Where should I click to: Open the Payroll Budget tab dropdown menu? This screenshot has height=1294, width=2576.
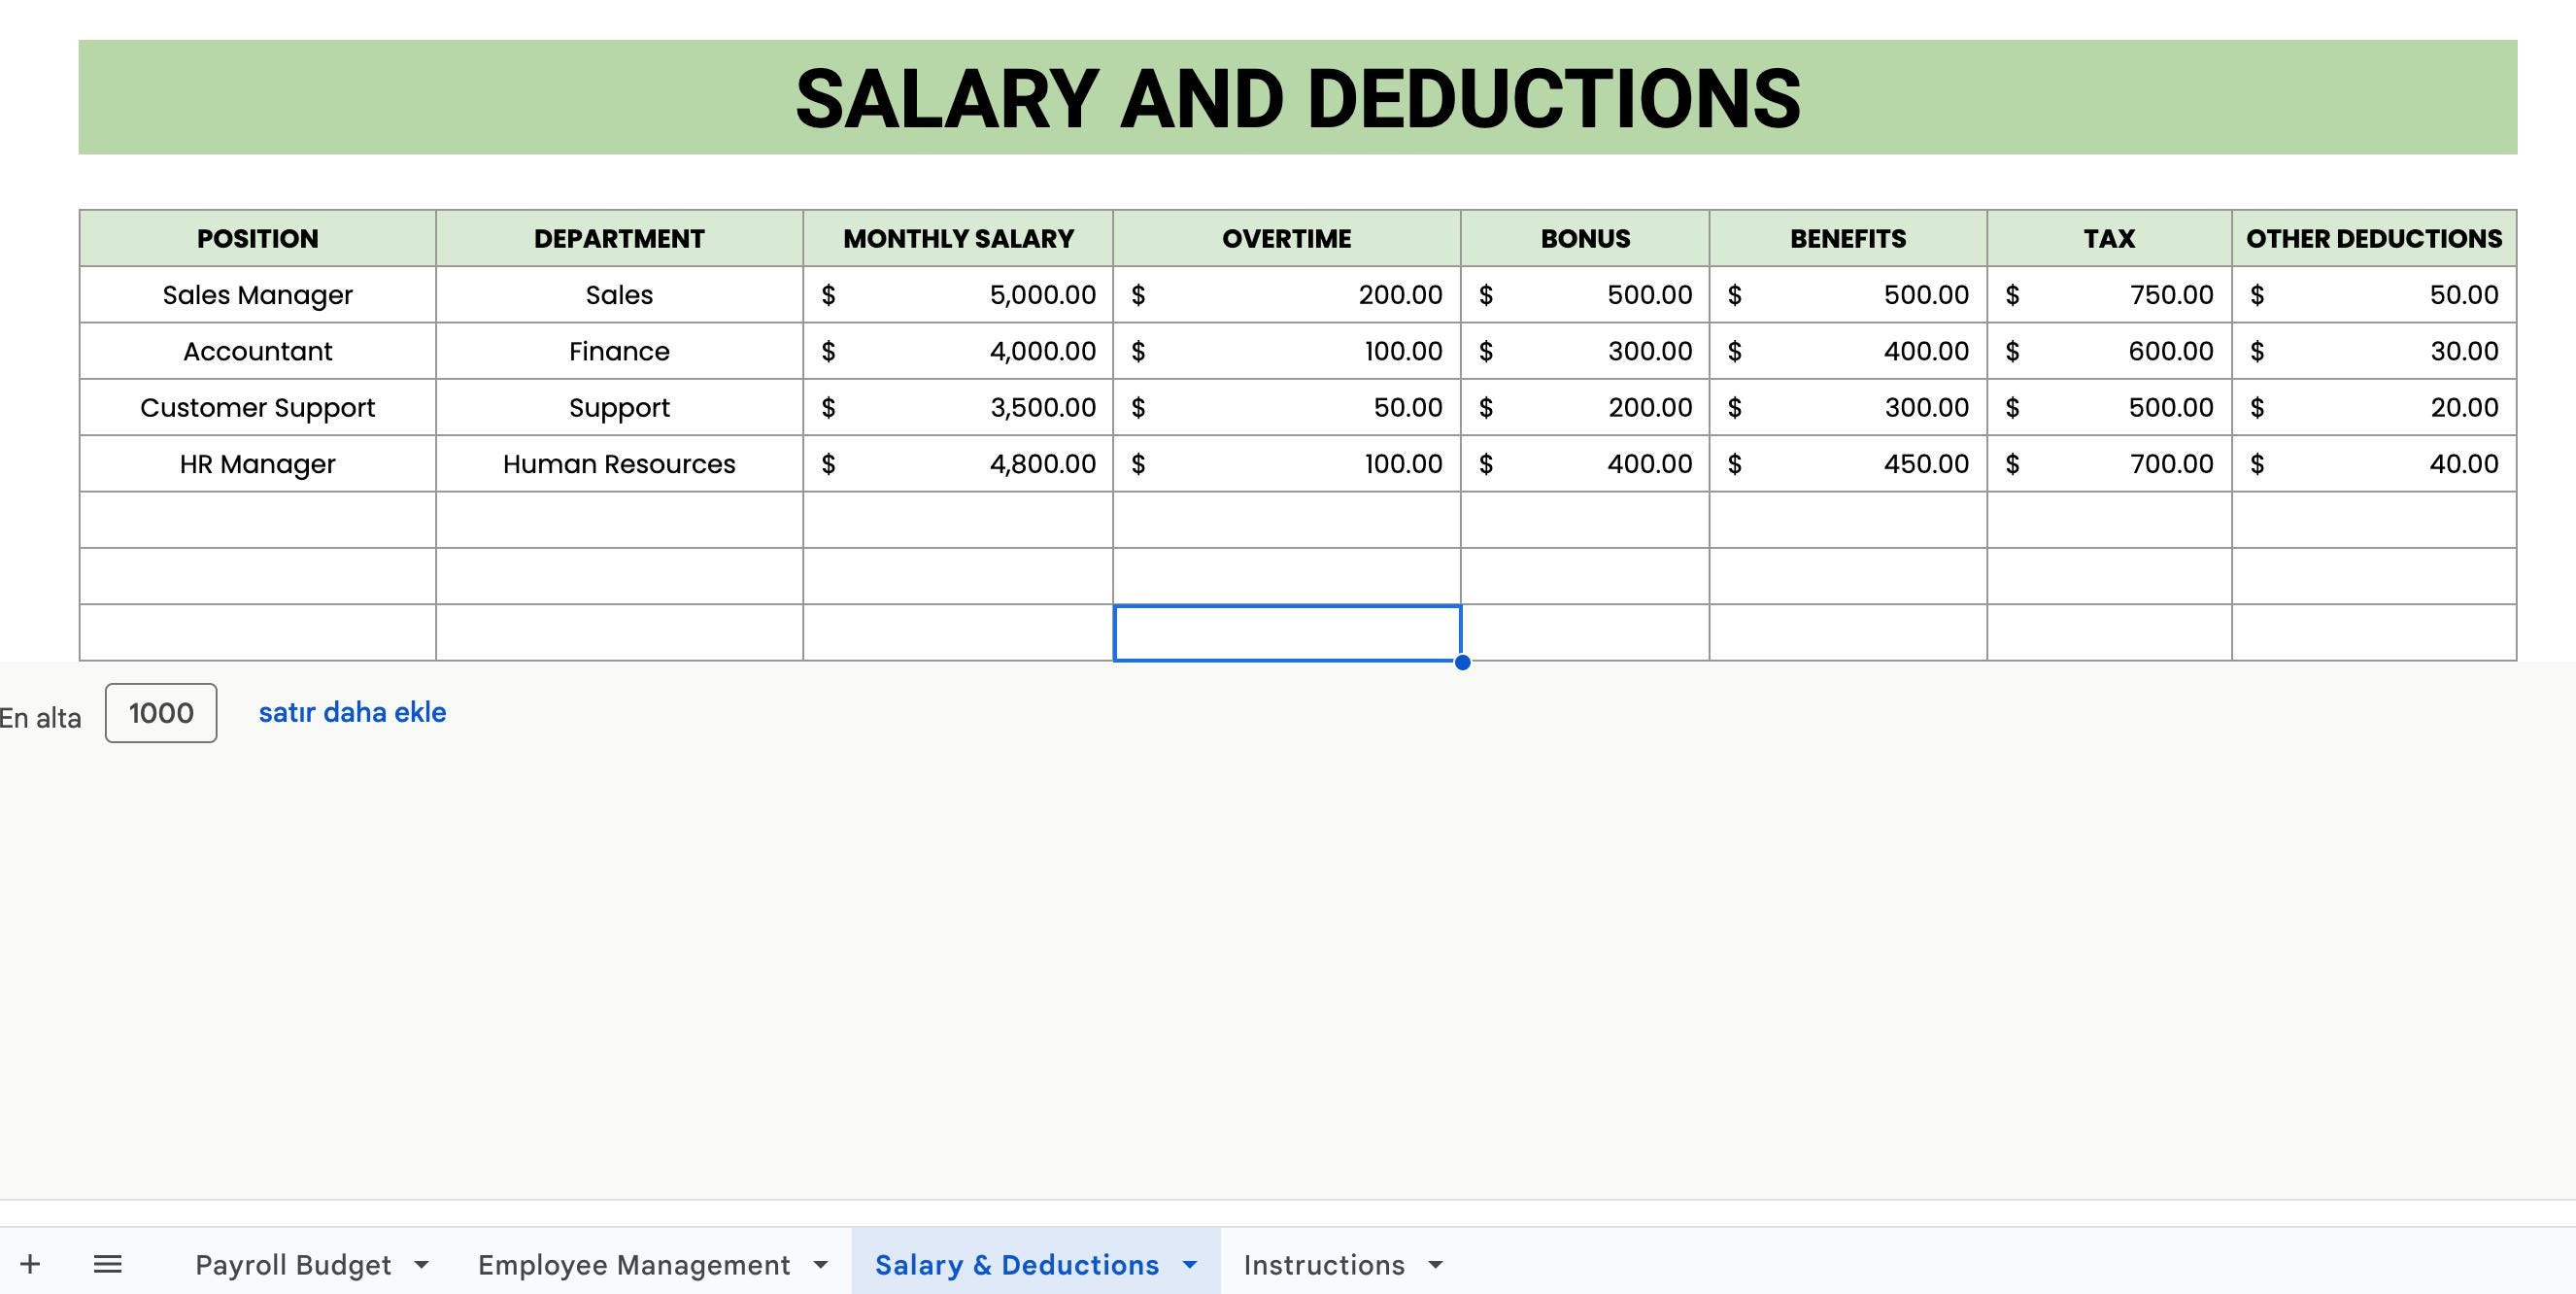pyautogui.click(x=420, y=1263)
